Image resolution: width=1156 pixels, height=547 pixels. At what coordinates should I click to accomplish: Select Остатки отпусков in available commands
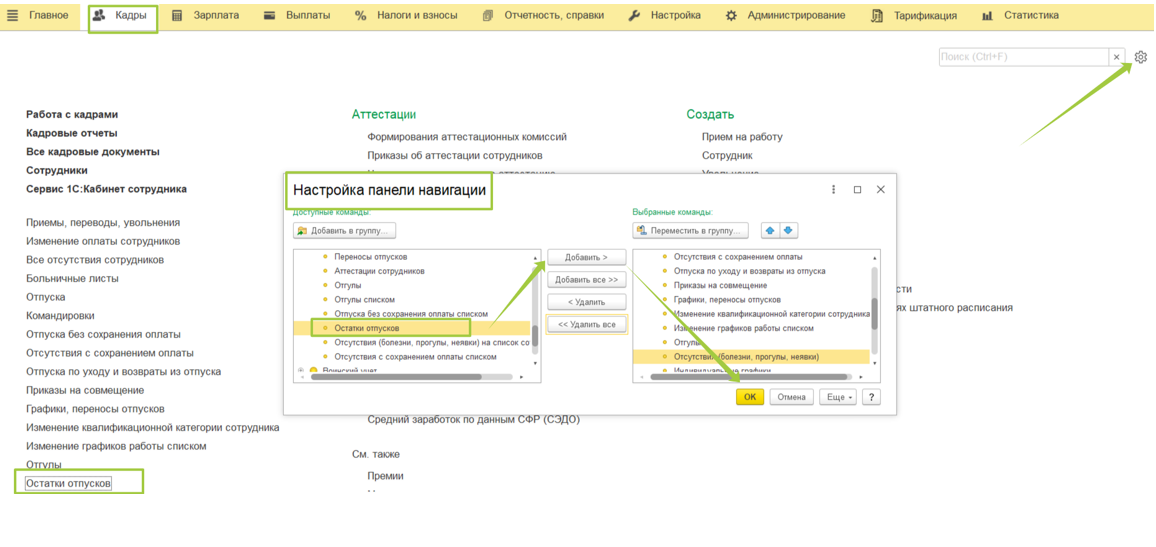[x=366, y=328]
